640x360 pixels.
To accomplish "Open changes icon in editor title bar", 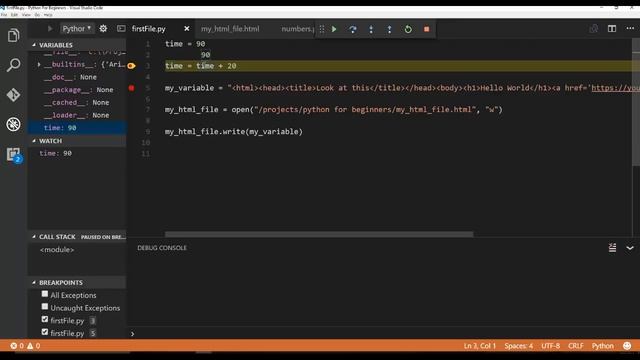I will [x=593, y=29].
